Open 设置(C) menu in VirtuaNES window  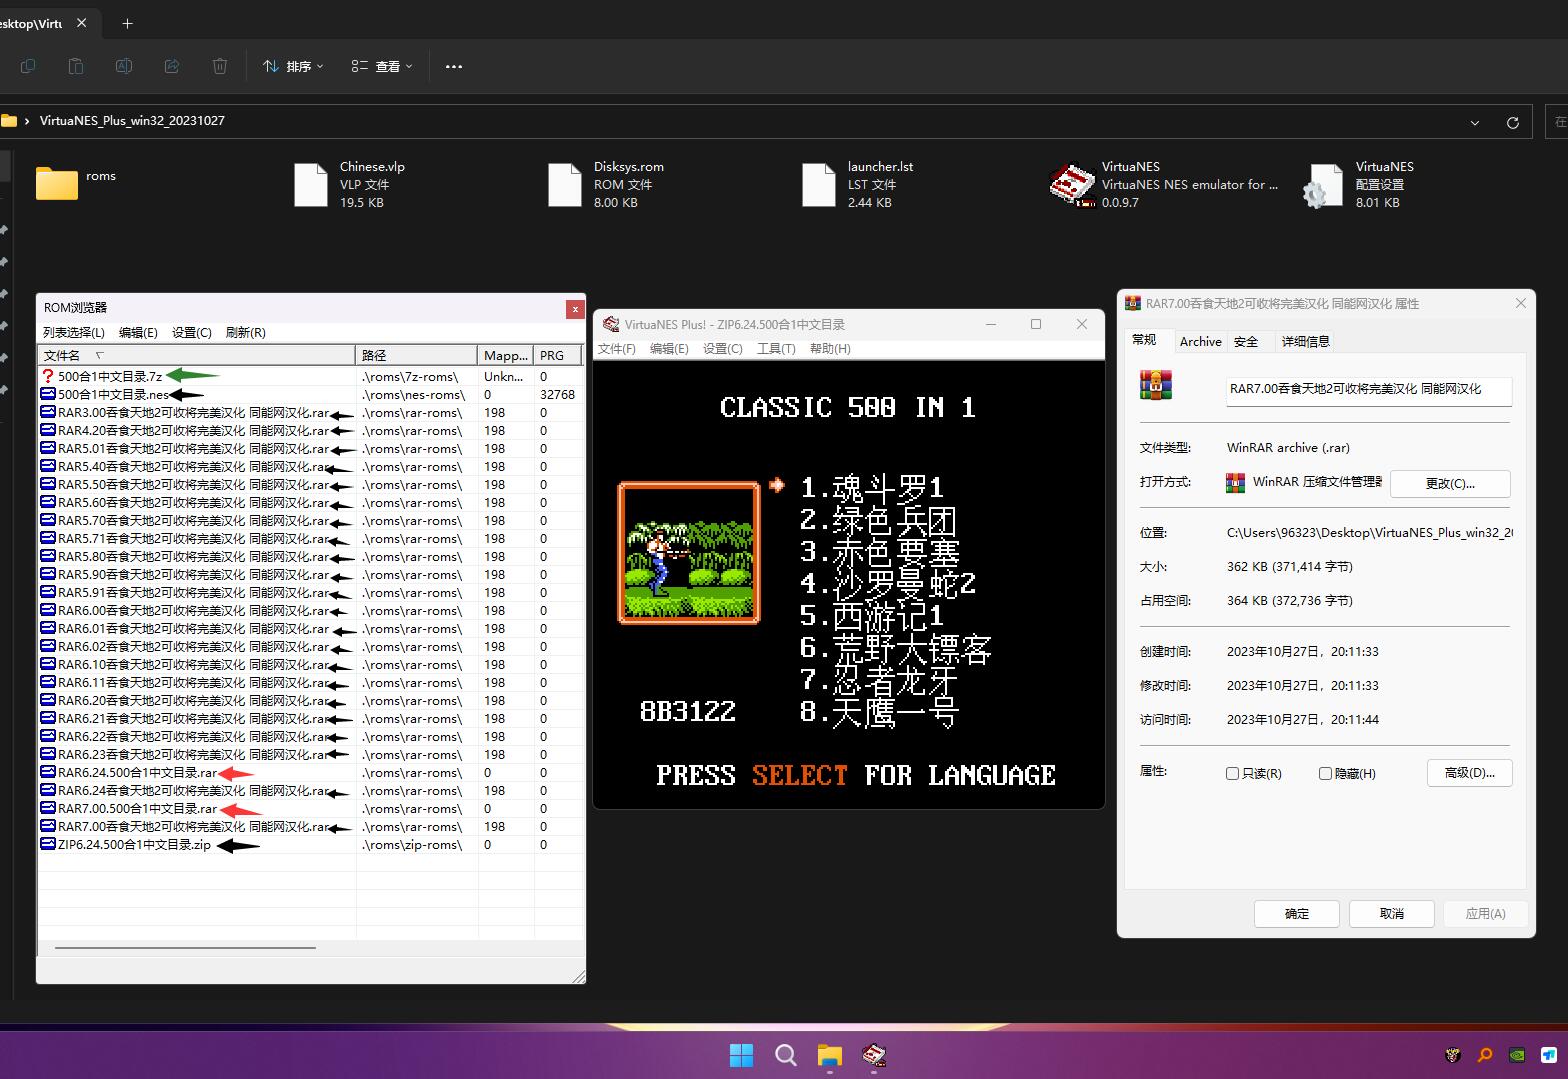[x=723, y=348]
